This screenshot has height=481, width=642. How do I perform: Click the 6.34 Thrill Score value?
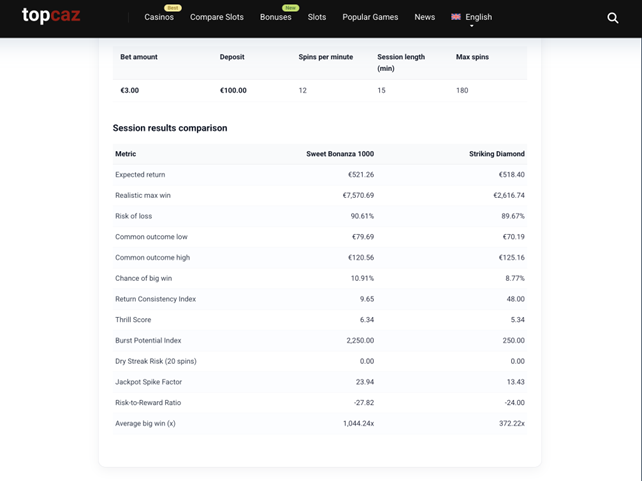click(367, 320)
